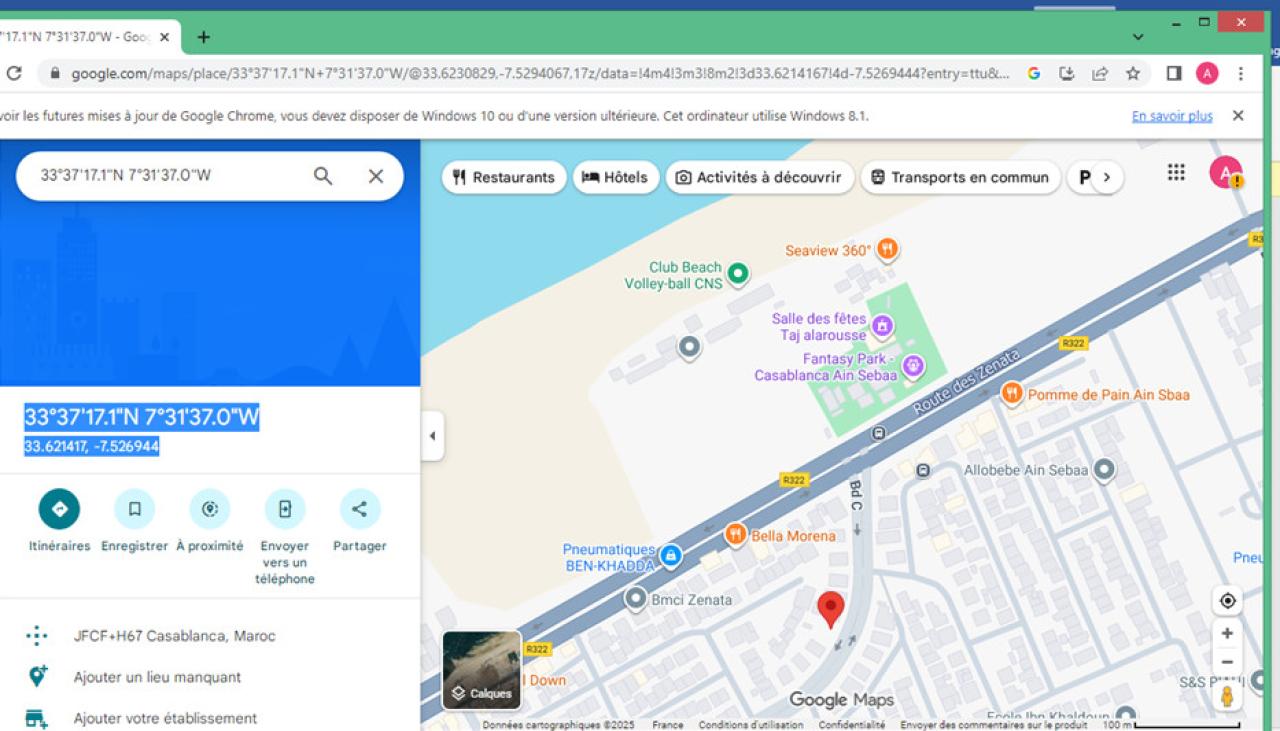Clear the Maps search field
Image resolution: width=1280 pixels, height=731 pixels.
pyautogui.click(x=376, y=176)
